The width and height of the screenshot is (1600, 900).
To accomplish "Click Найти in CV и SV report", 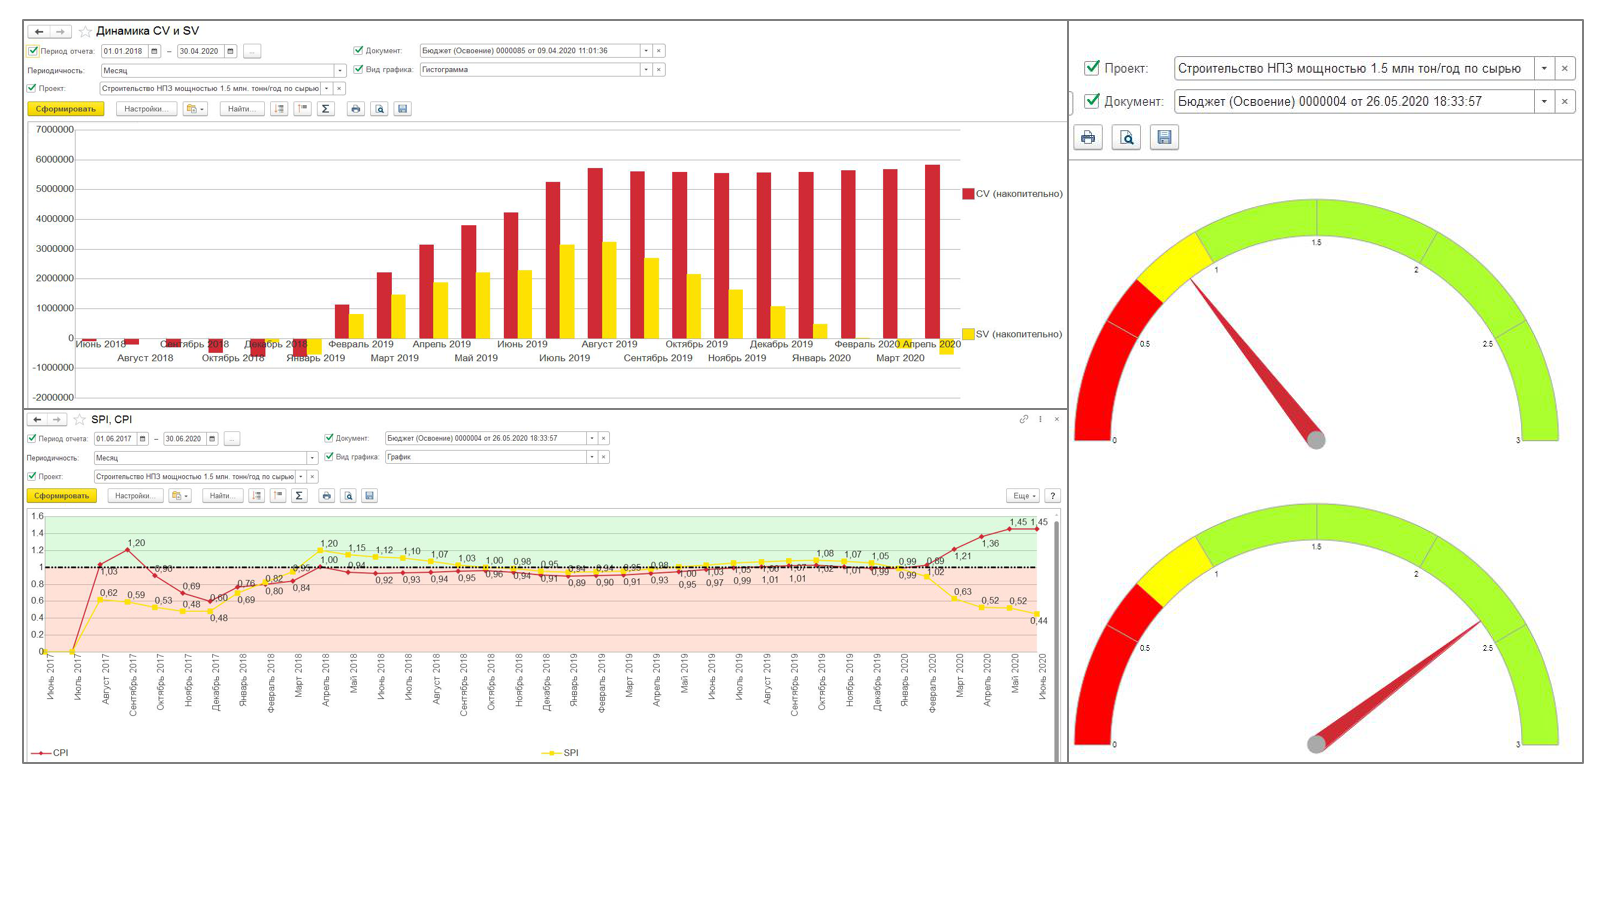I will coord(241,109).
